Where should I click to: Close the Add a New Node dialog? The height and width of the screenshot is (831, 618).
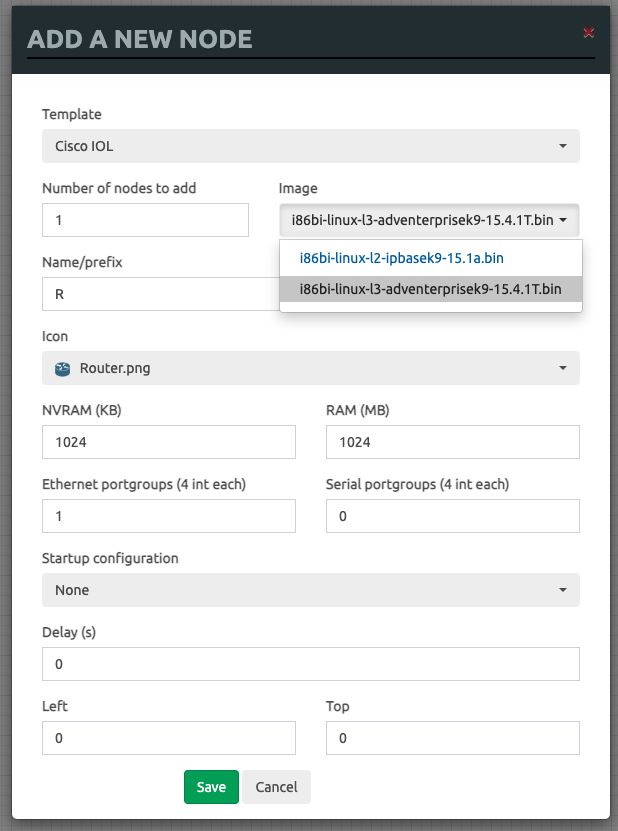point(588,33)
